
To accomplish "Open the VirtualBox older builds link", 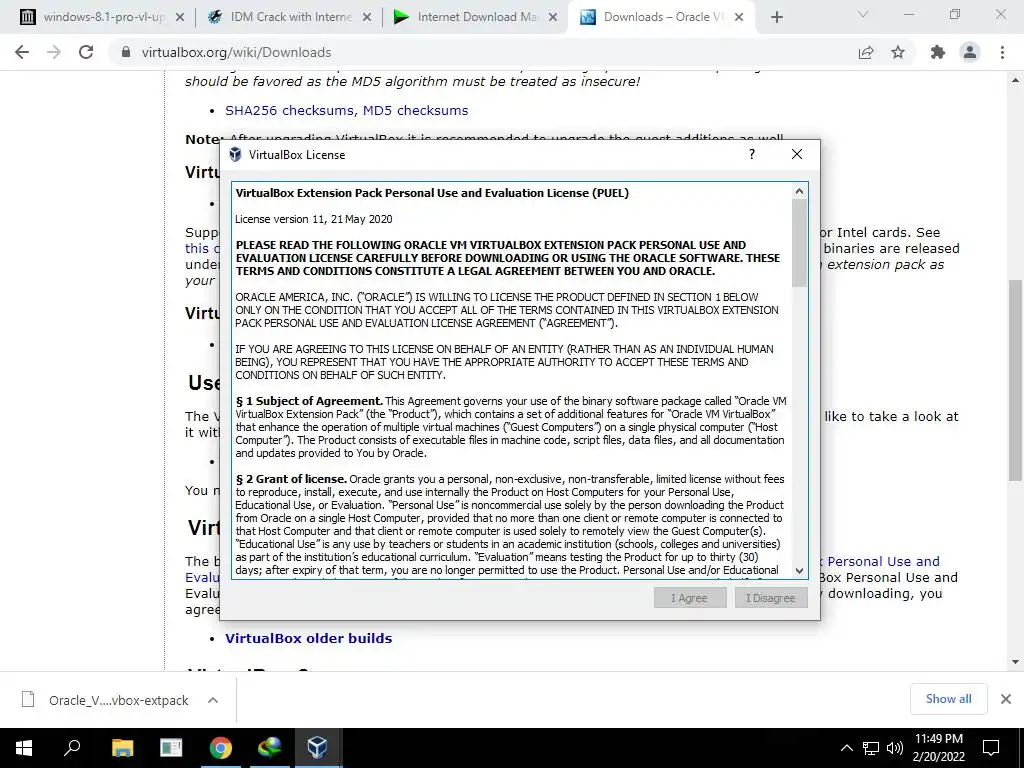I will tap(308, 638).
